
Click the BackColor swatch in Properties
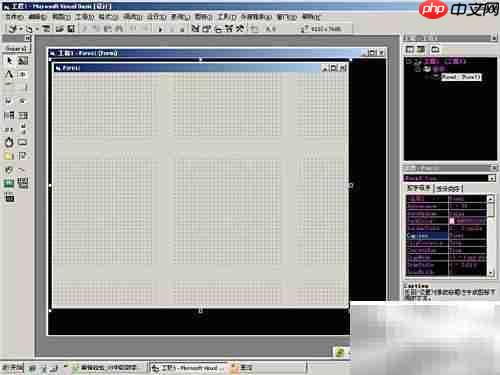click(452, 221)
